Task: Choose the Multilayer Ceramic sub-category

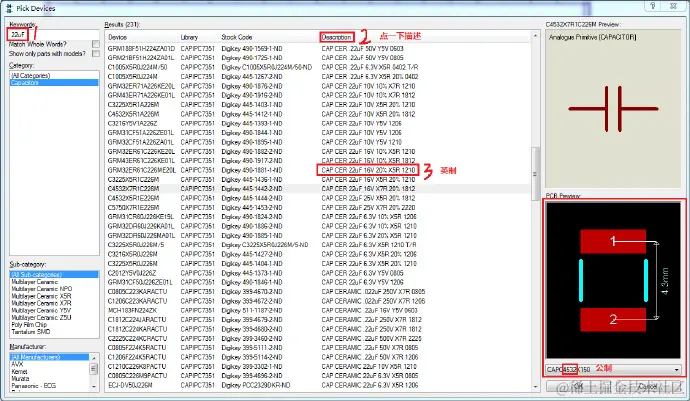Action: (x=35, y=282)
